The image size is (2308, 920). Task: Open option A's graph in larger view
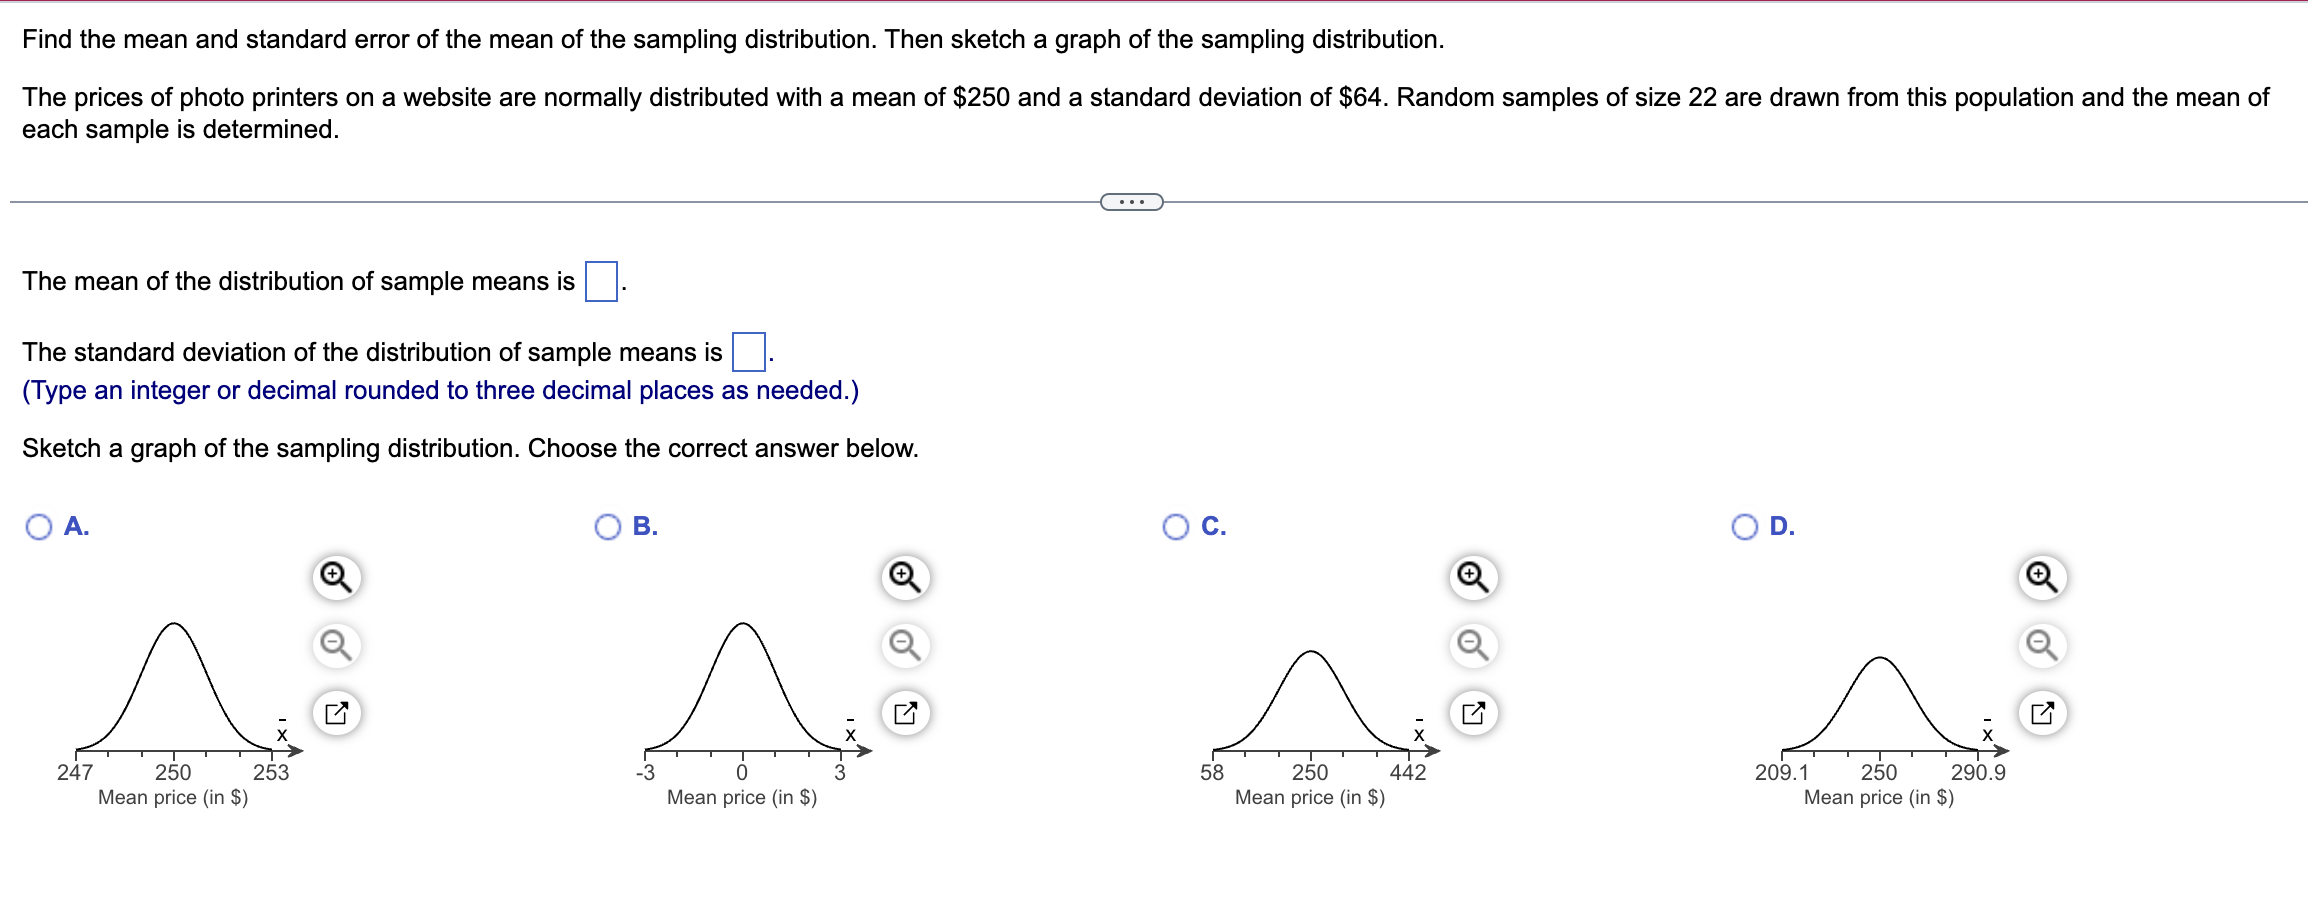coord(337,711)
